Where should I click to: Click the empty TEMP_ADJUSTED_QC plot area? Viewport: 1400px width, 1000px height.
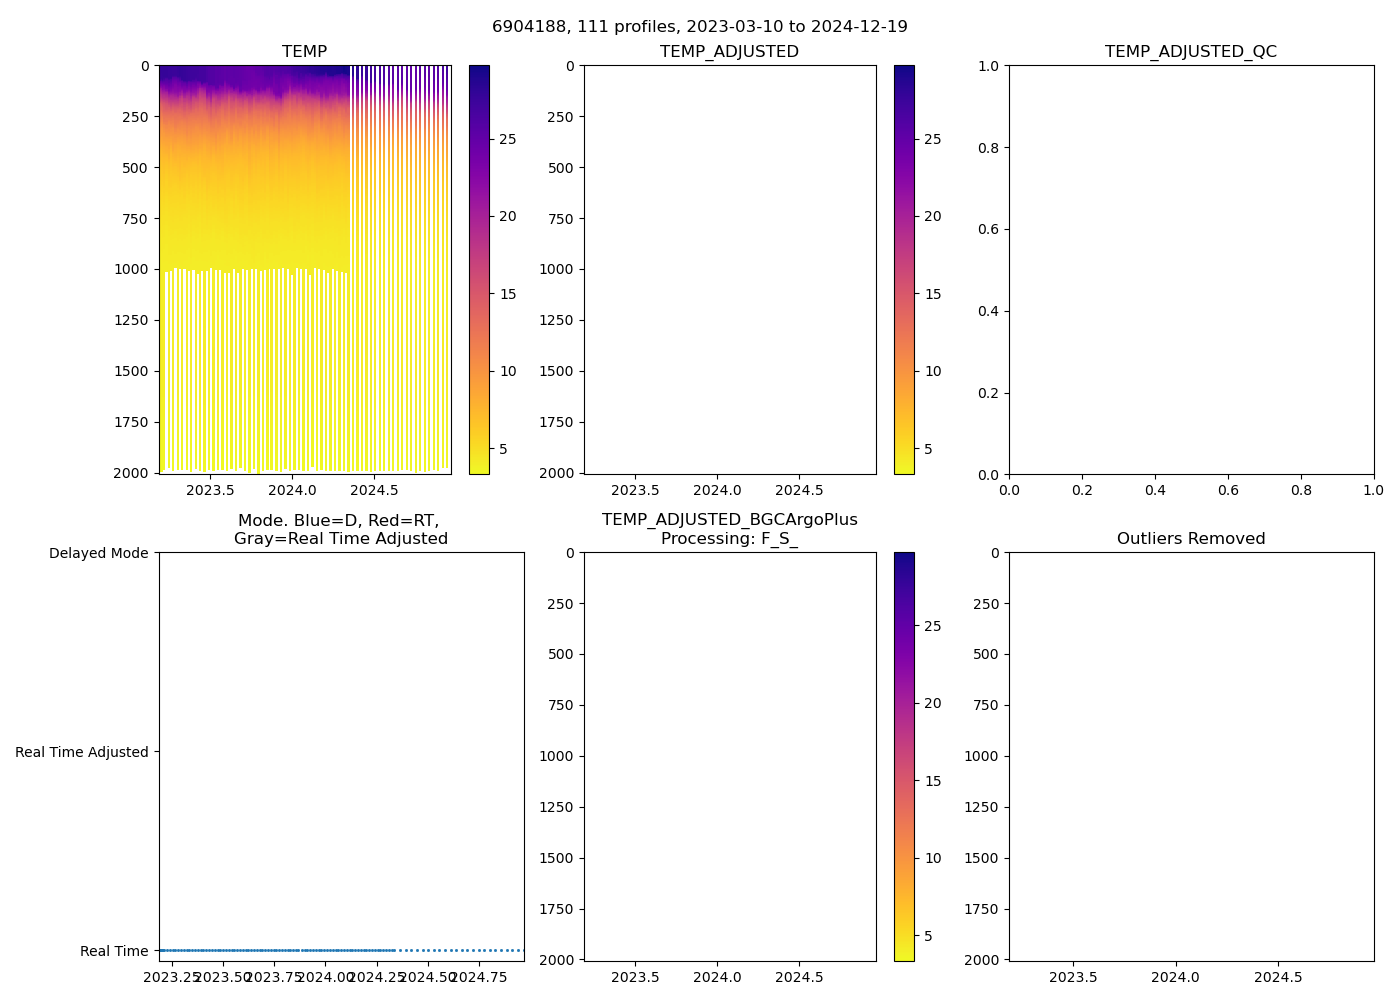point(1190,269)
